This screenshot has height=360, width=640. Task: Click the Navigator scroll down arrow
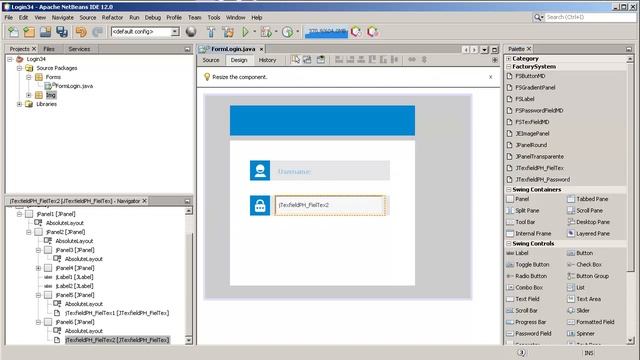[x=189, y=340]
